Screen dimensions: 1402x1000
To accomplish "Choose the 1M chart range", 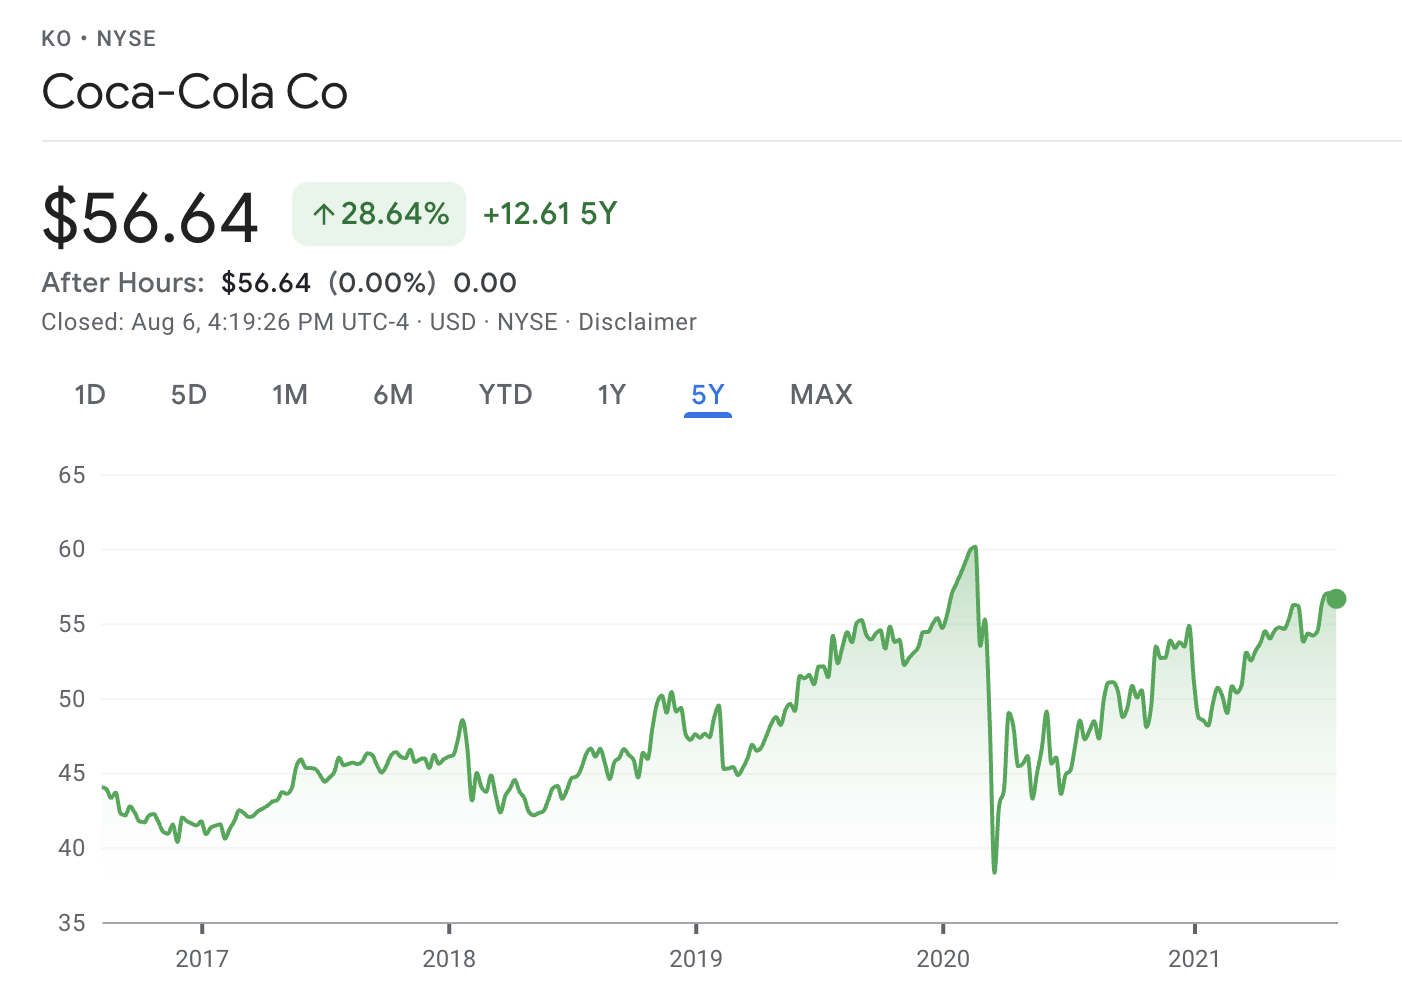I will [x=289, y=395].
